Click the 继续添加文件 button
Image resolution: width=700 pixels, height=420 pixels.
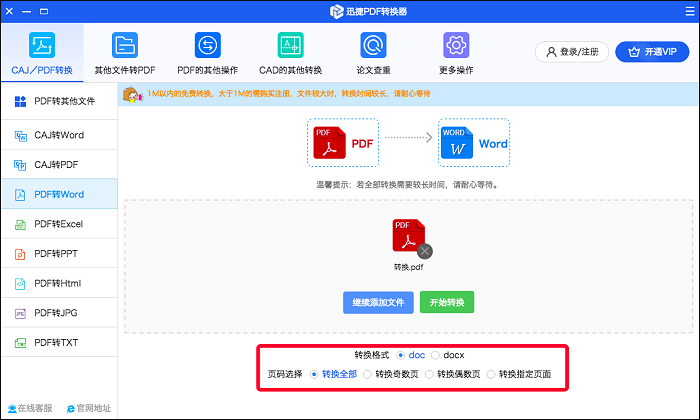pyautogui.click(x=378, y=302)
